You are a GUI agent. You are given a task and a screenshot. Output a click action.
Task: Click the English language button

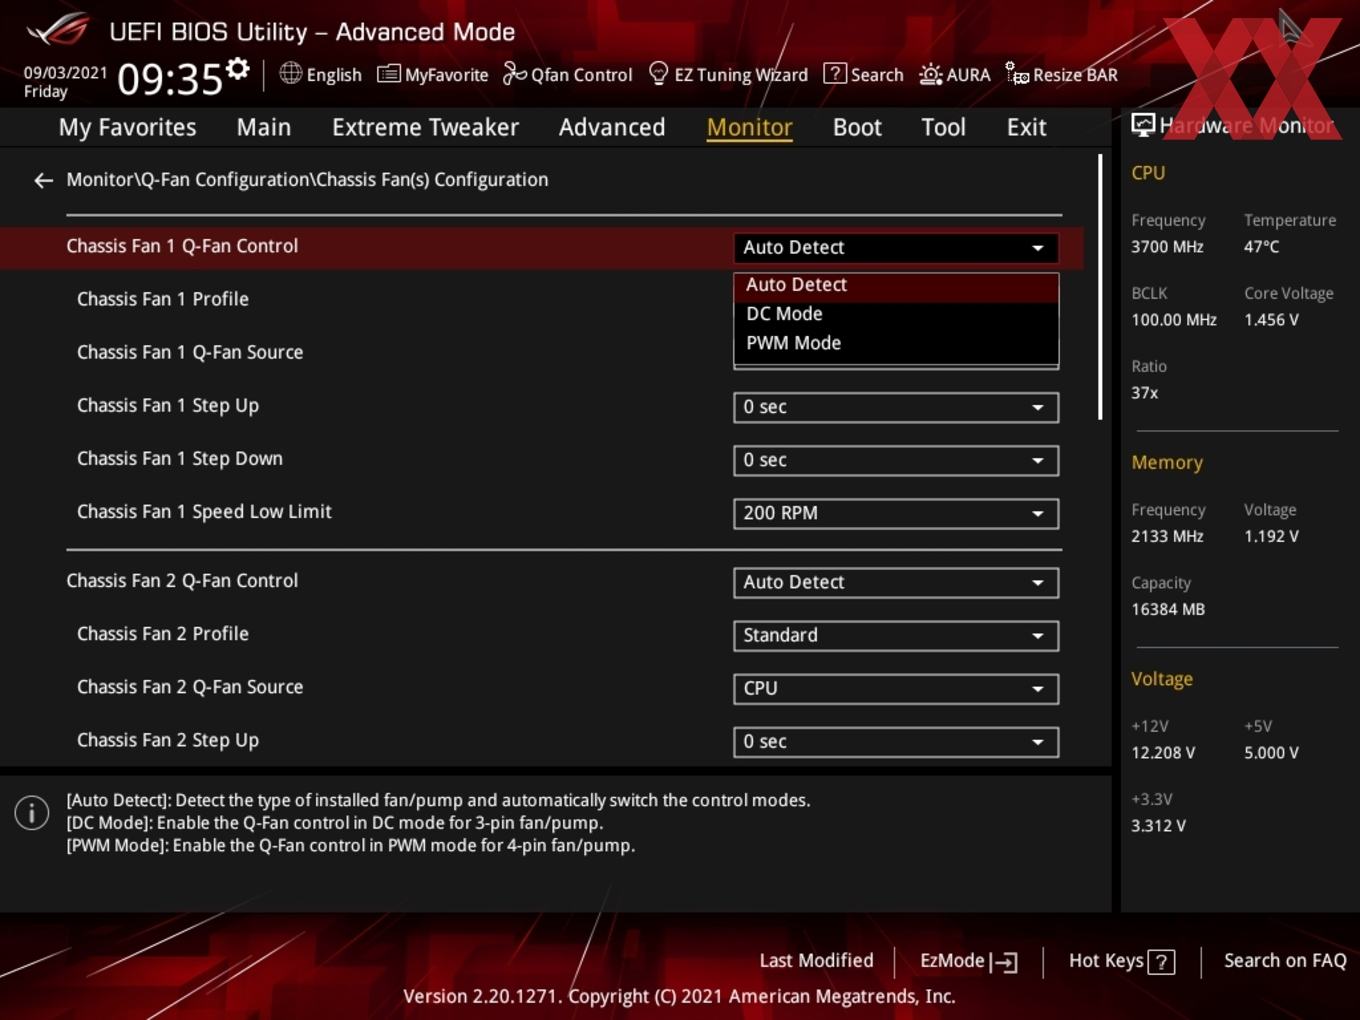[321, 75]
